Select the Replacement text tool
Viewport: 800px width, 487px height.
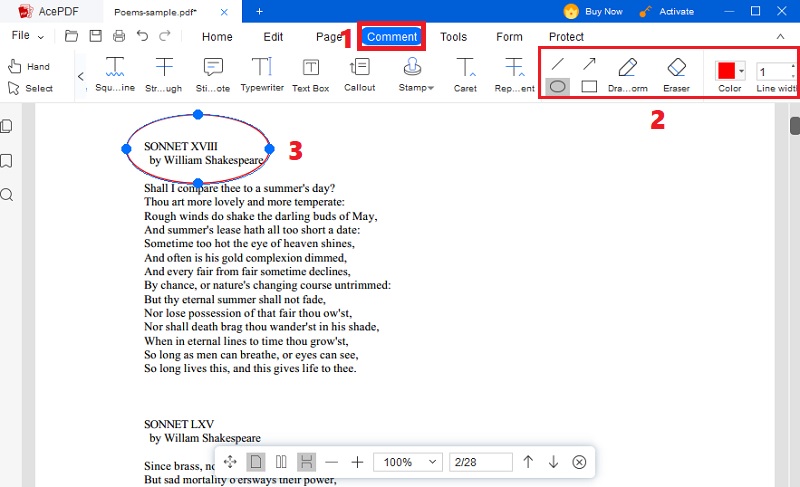click(514, 74)
